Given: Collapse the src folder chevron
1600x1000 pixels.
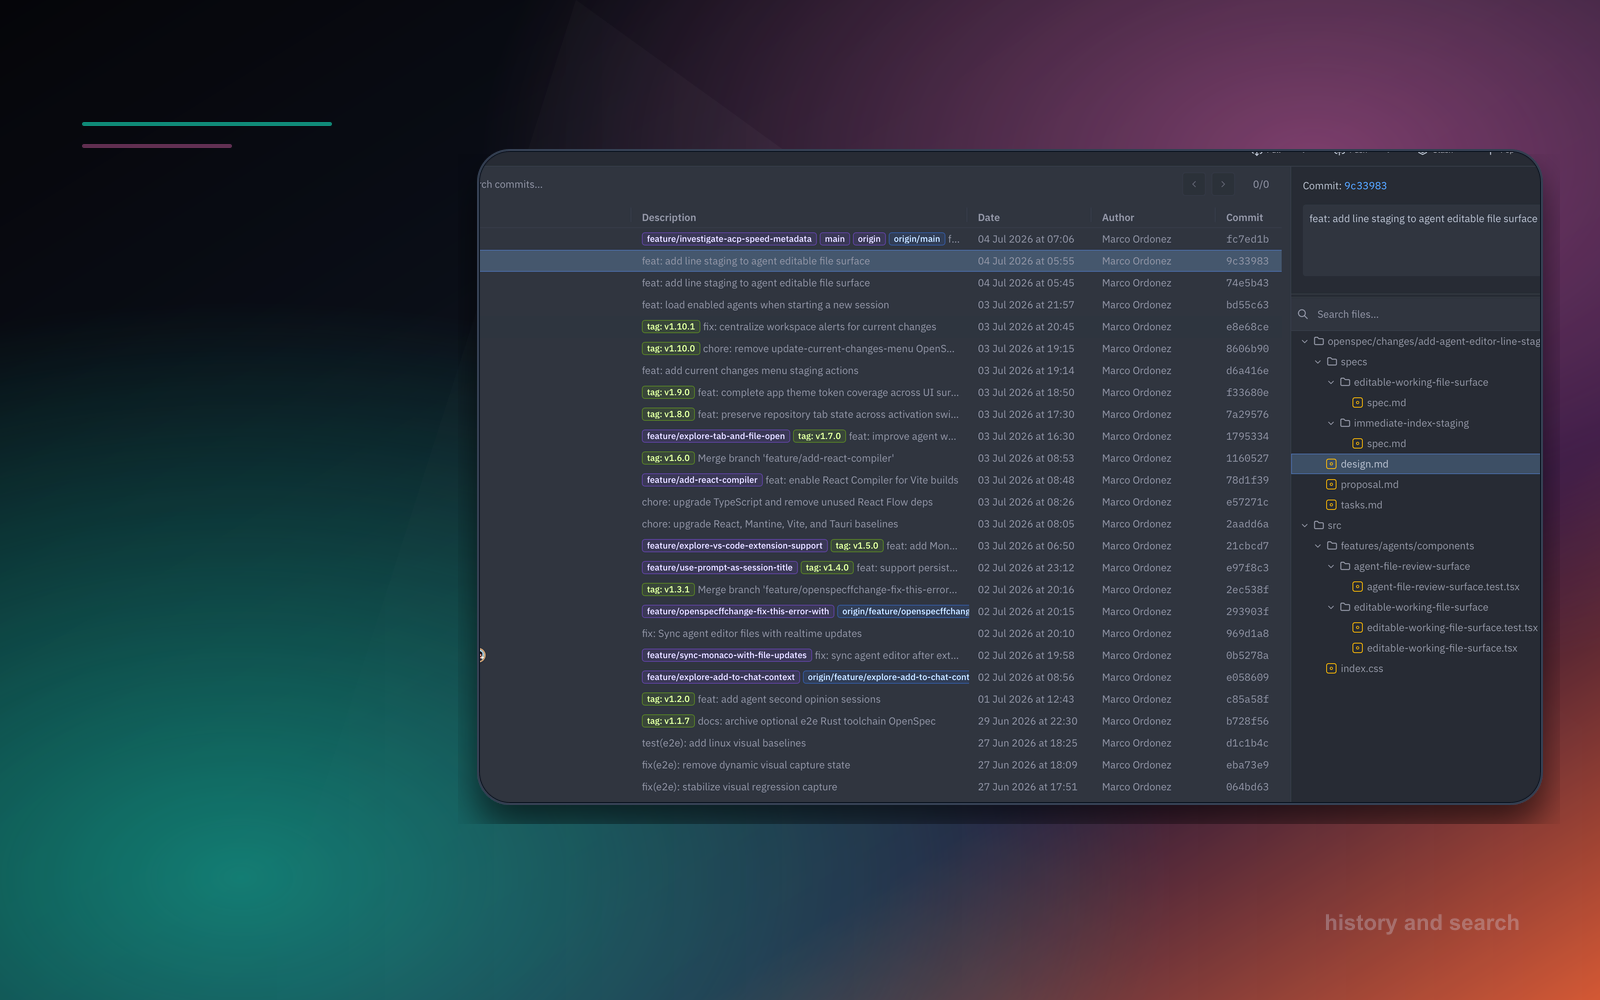Looking at the screenshot, I should (1305, 526).
